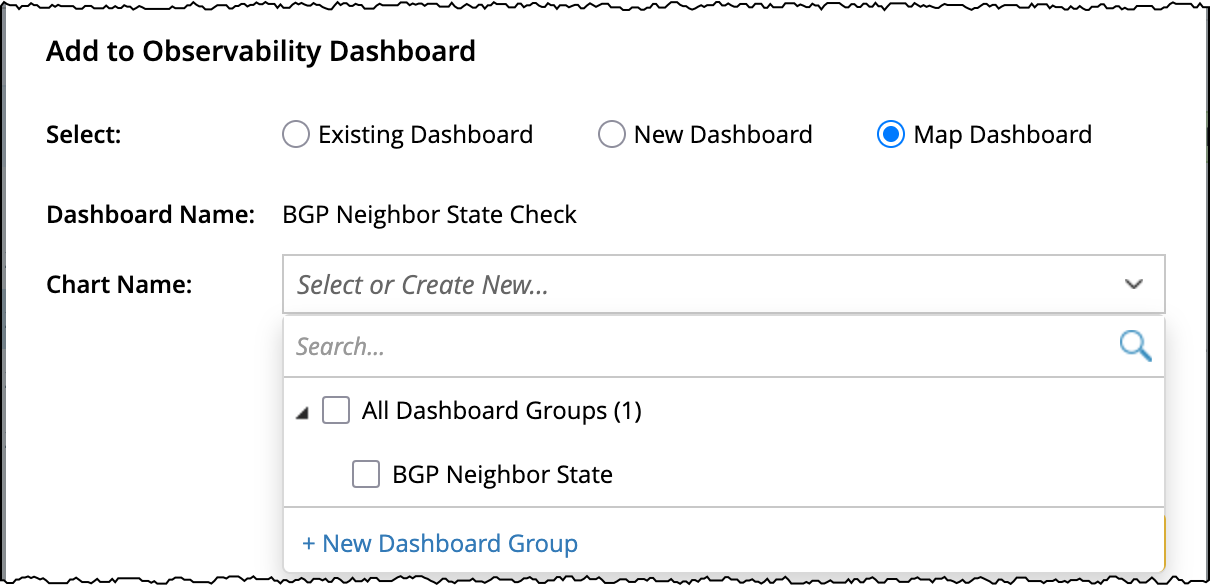Collapse the All Dashboard Groups tree triangle
1210x586 pixels.
coord(303,413)
